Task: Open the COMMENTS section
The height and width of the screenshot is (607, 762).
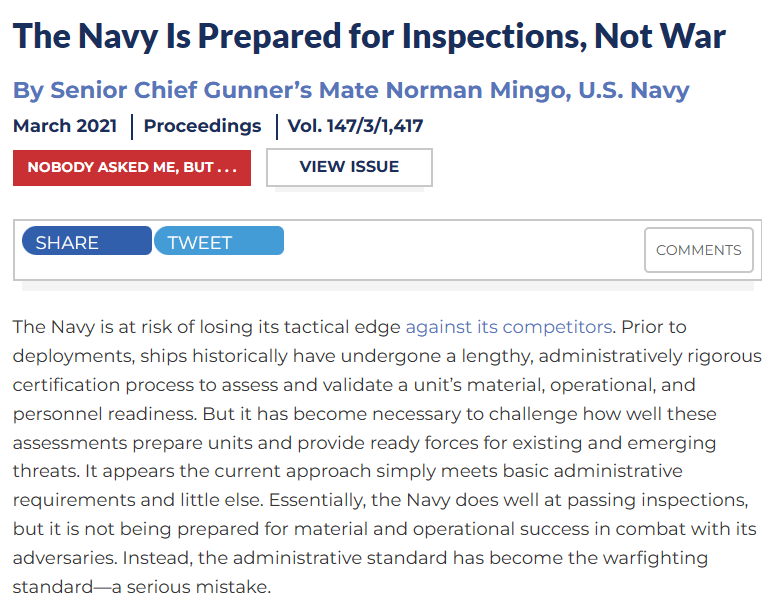Action: [698, 250]
